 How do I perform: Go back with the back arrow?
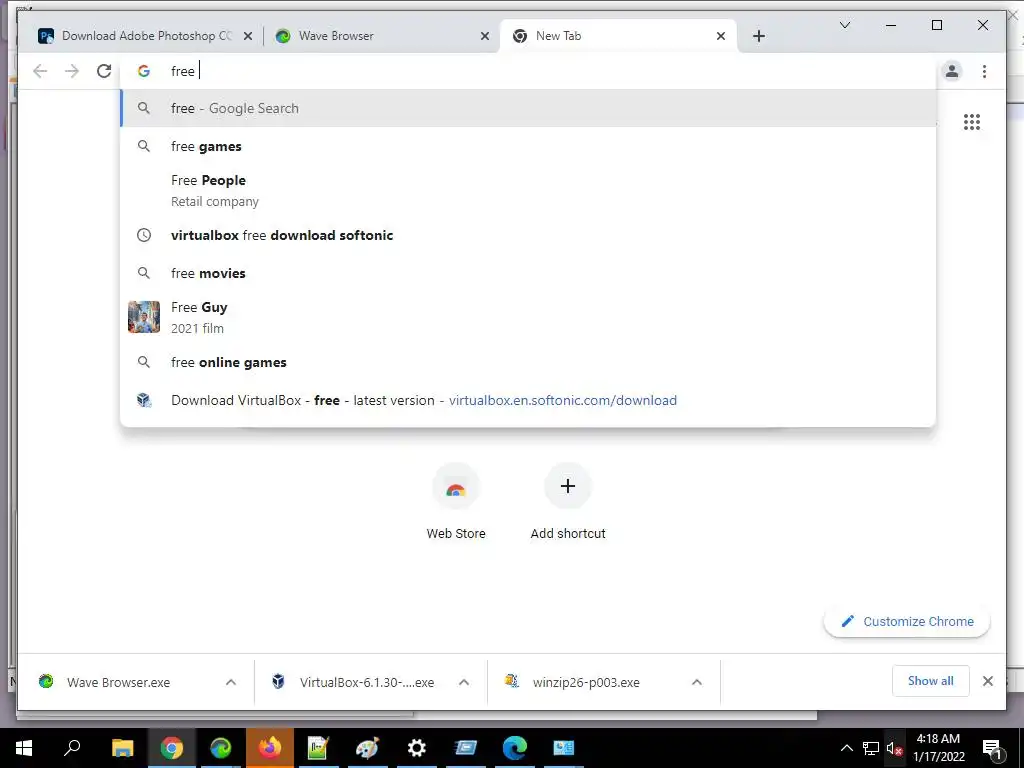[40, 71]
